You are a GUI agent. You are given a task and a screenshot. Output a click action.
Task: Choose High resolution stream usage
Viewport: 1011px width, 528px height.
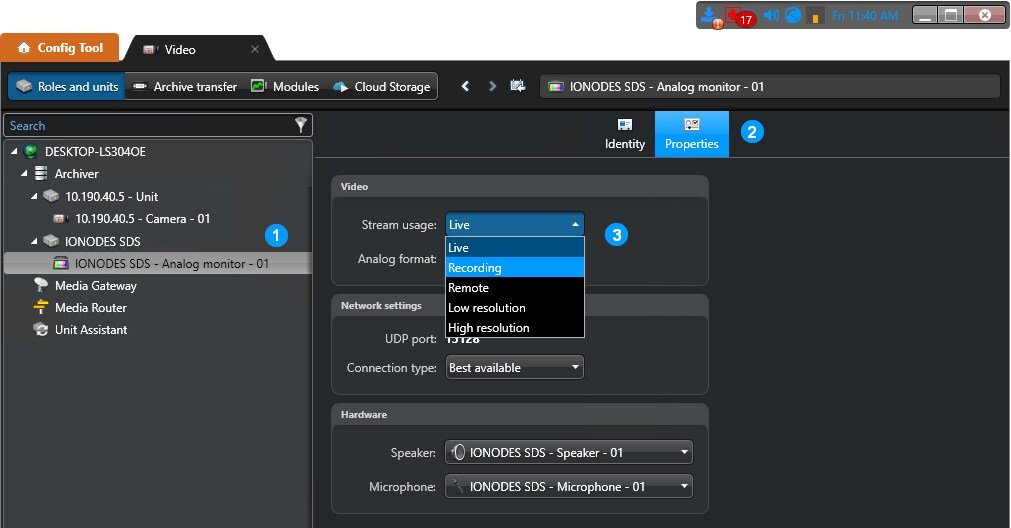point(515,328)
